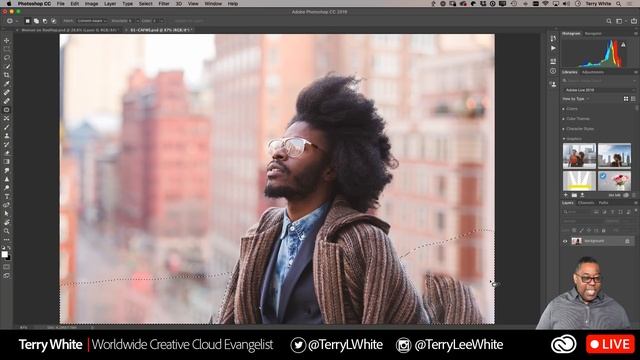640x360 pixels.
Task: Select the Zoom tool
Action: tap(7, 231)
